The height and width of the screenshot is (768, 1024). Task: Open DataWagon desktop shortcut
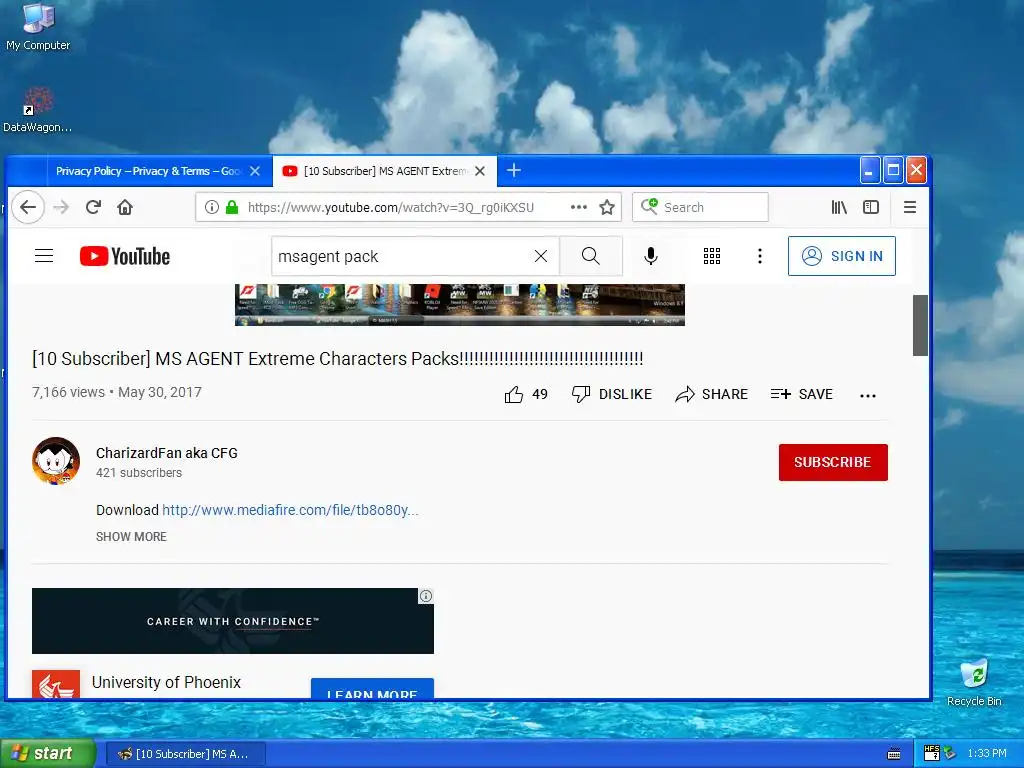[37, 110]
